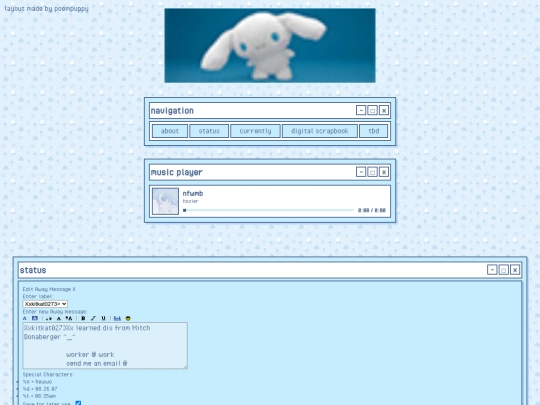Close the music player window
The image size is (540, 405).
click(x=384, y=172)
